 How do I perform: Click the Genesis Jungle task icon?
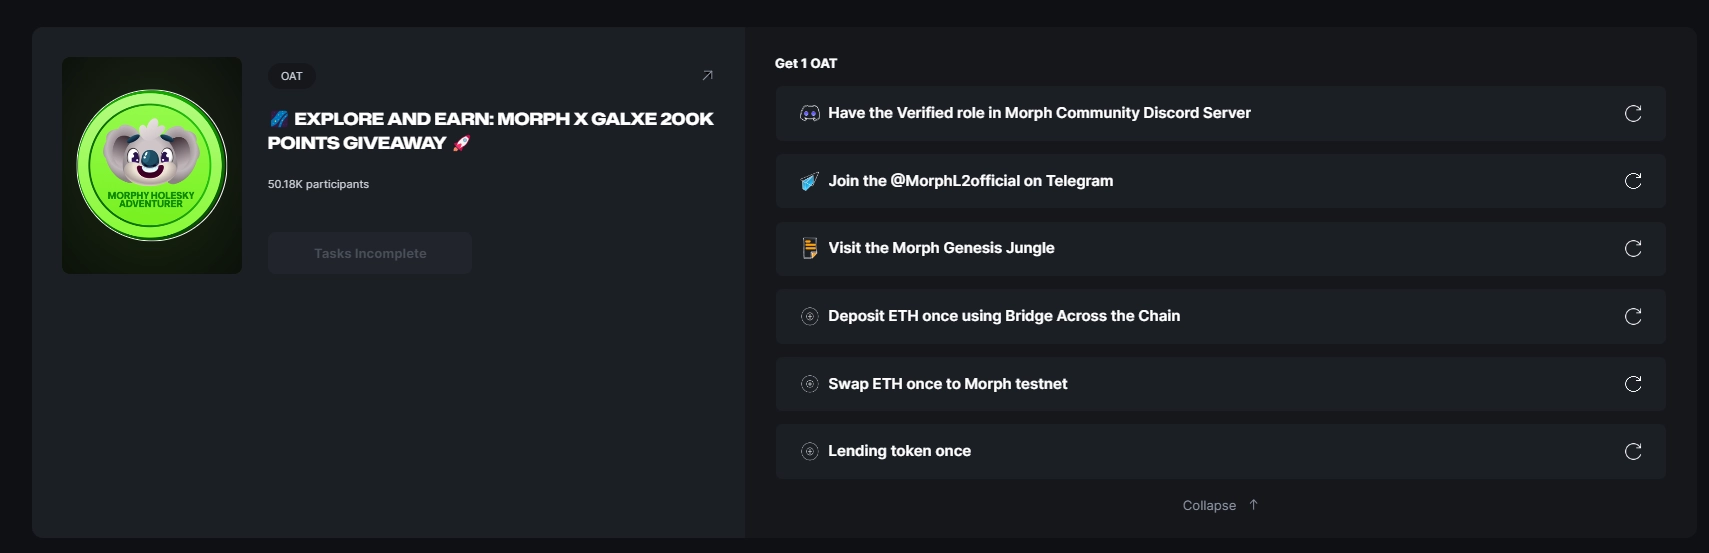810,248
